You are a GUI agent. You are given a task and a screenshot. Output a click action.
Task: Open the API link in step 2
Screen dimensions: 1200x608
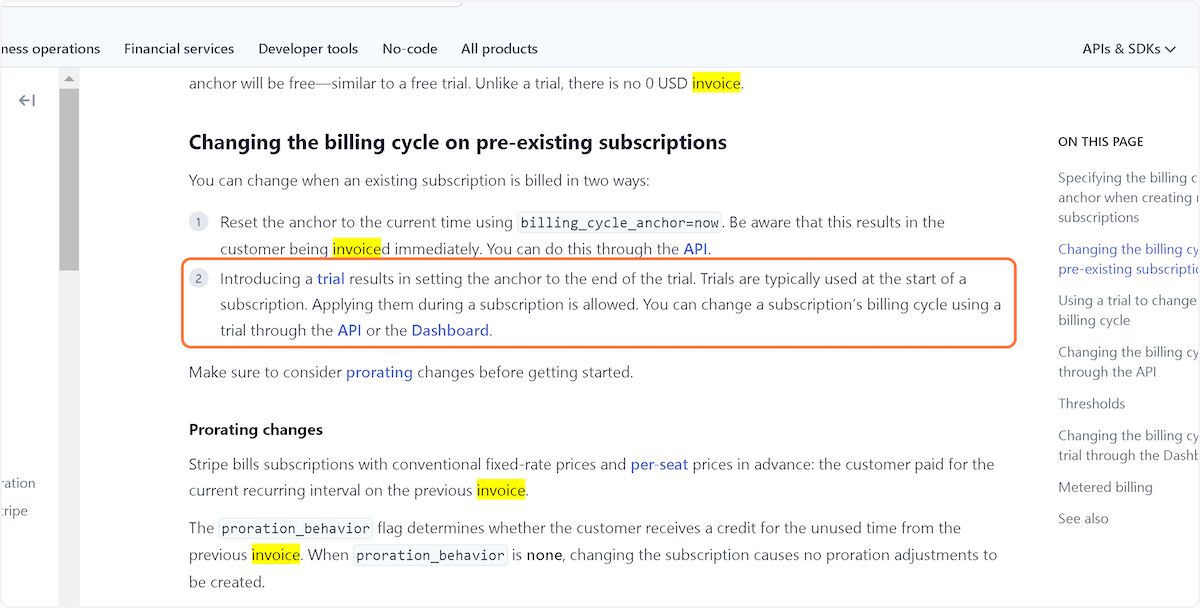tap(349, 330)
